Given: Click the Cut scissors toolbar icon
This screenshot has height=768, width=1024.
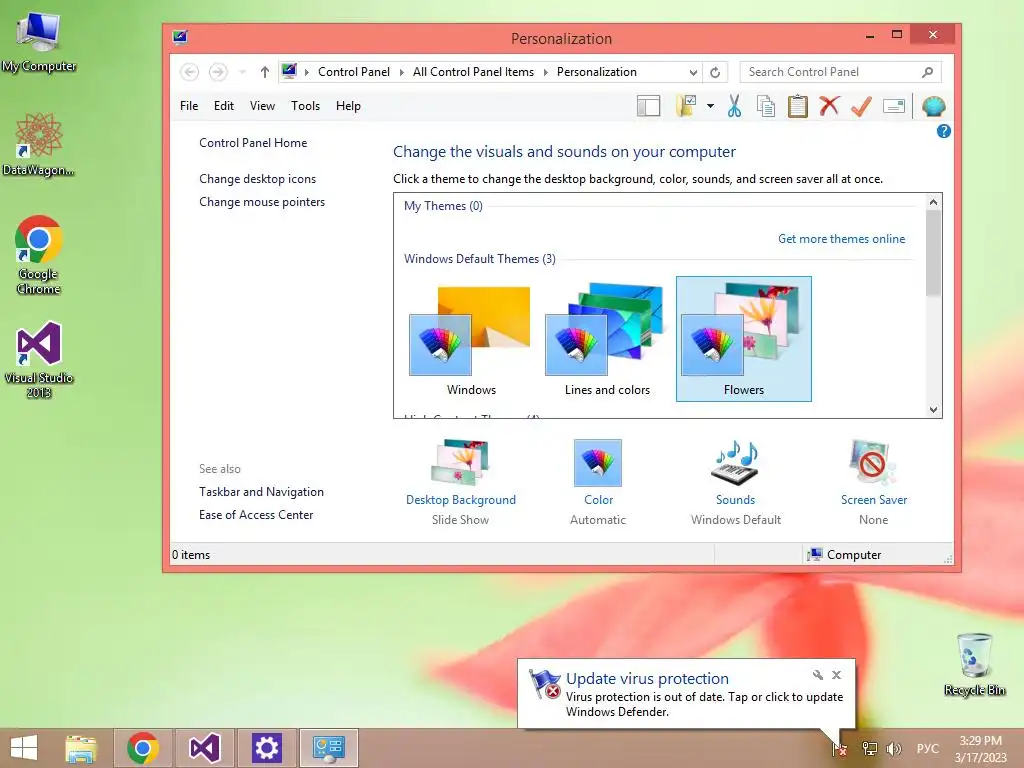Looking at the screenshot, I should (x=734, y=106).
